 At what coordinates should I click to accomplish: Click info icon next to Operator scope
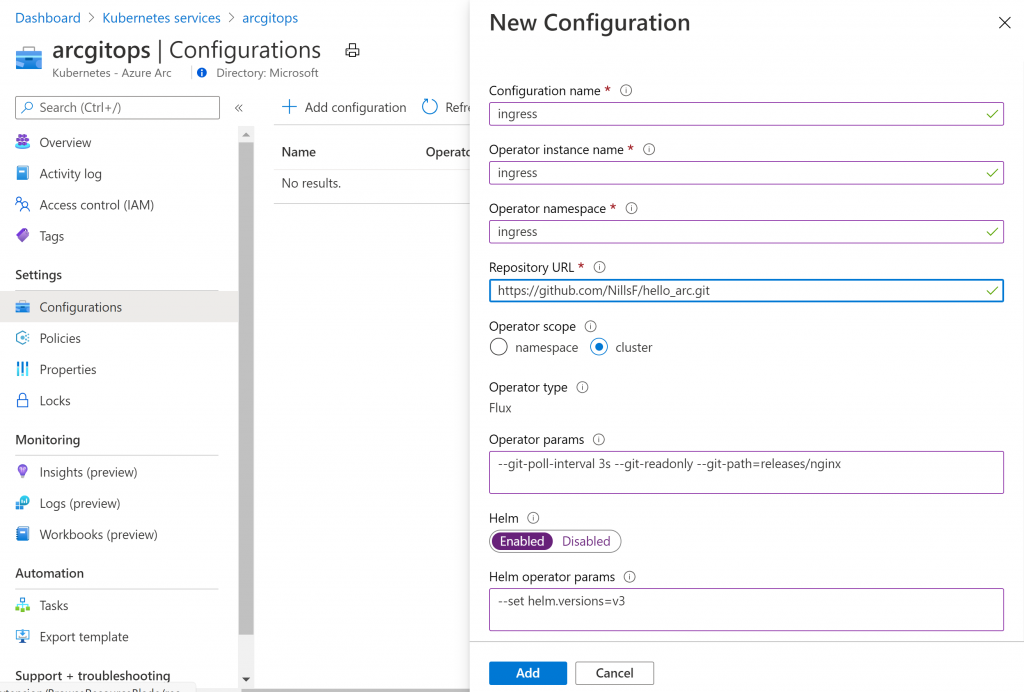coord(590,326)
